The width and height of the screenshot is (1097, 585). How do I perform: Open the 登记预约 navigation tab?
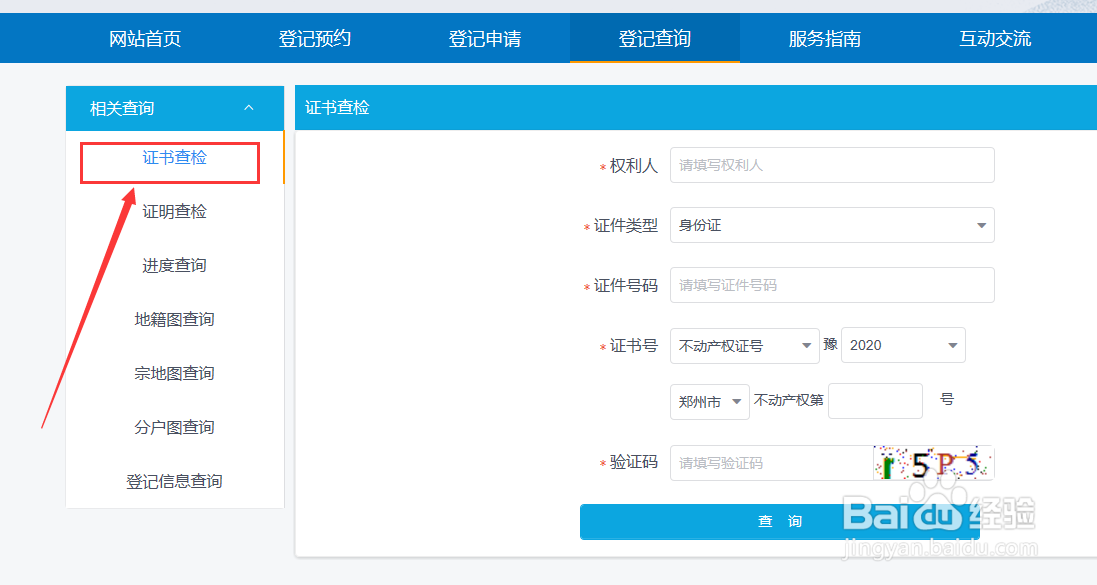pos(315,38)
